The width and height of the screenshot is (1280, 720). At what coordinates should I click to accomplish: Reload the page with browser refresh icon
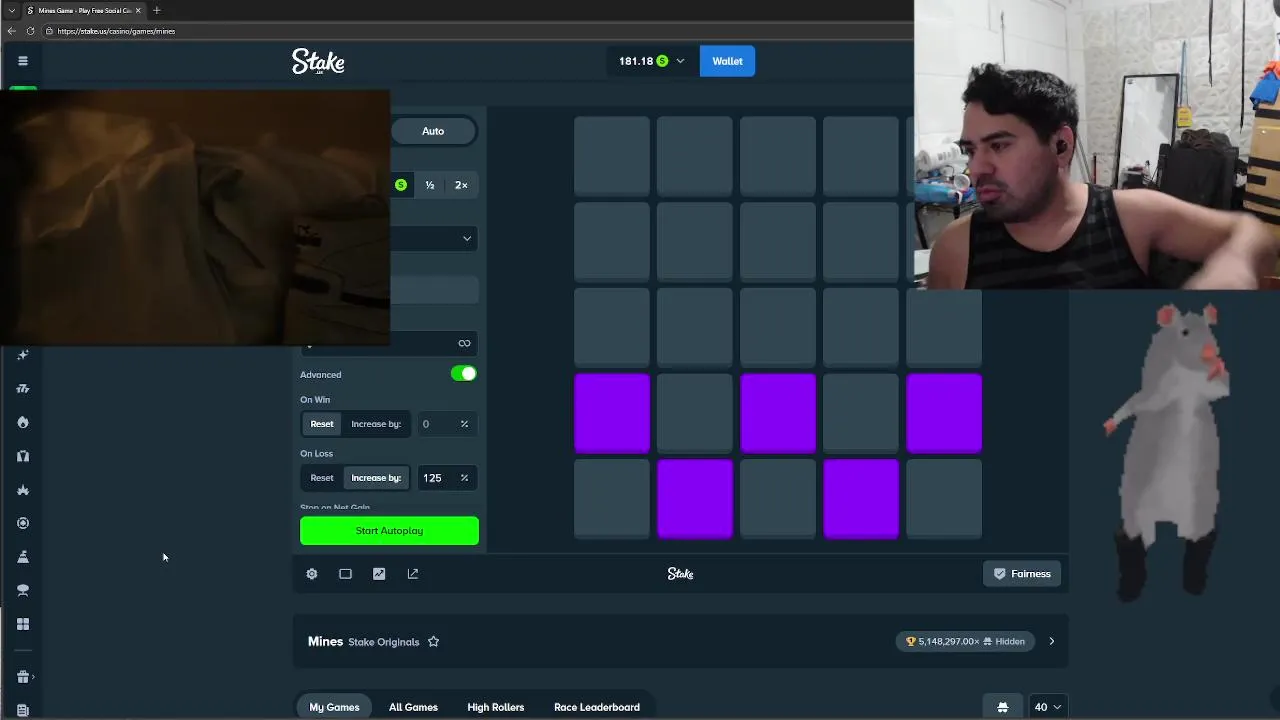pos(30,31)
